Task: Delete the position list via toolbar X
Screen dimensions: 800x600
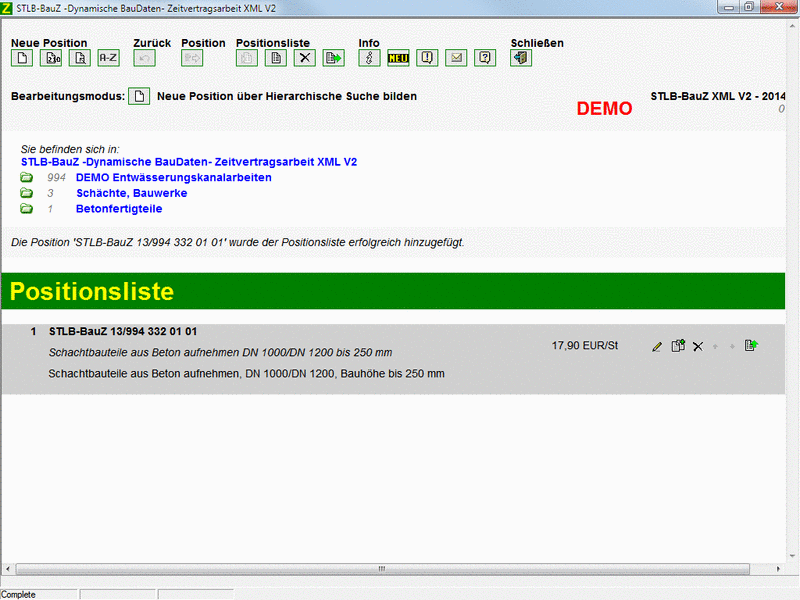Action: 305,58
